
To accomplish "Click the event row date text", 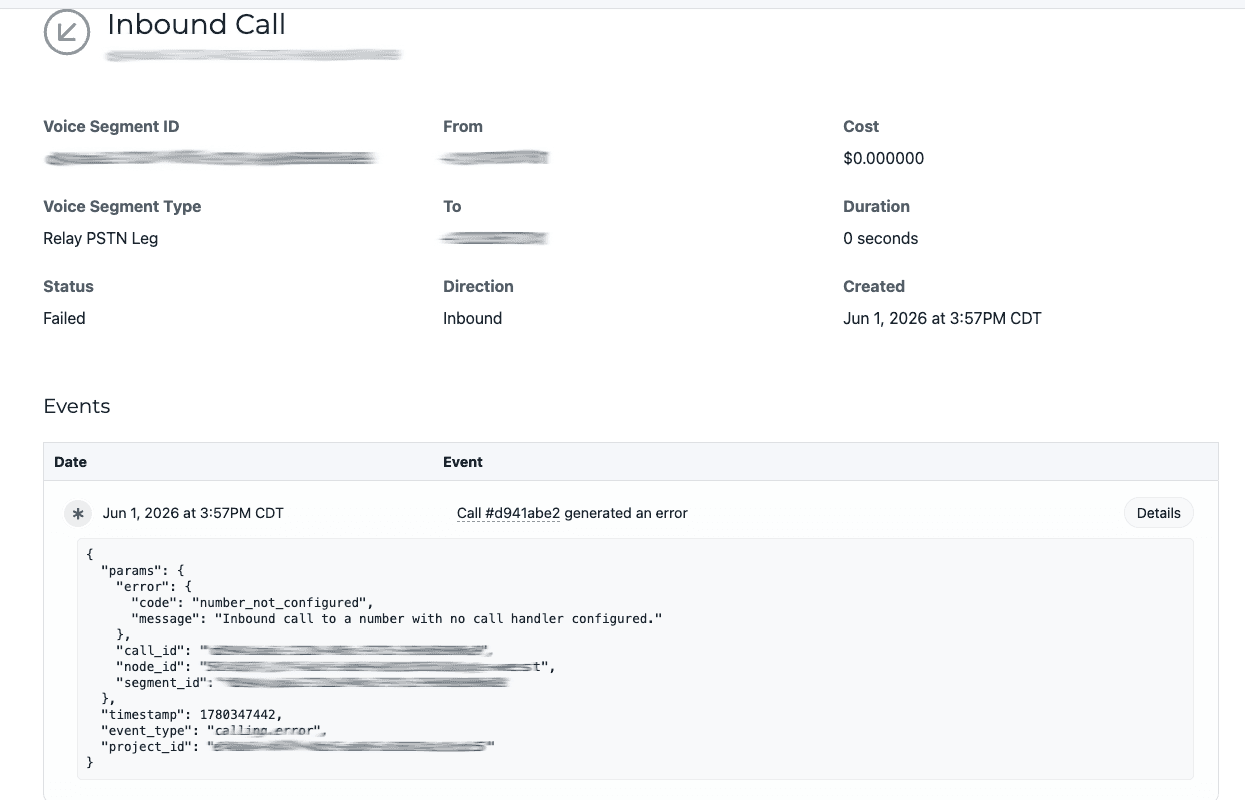I will (x=193, y=513).
